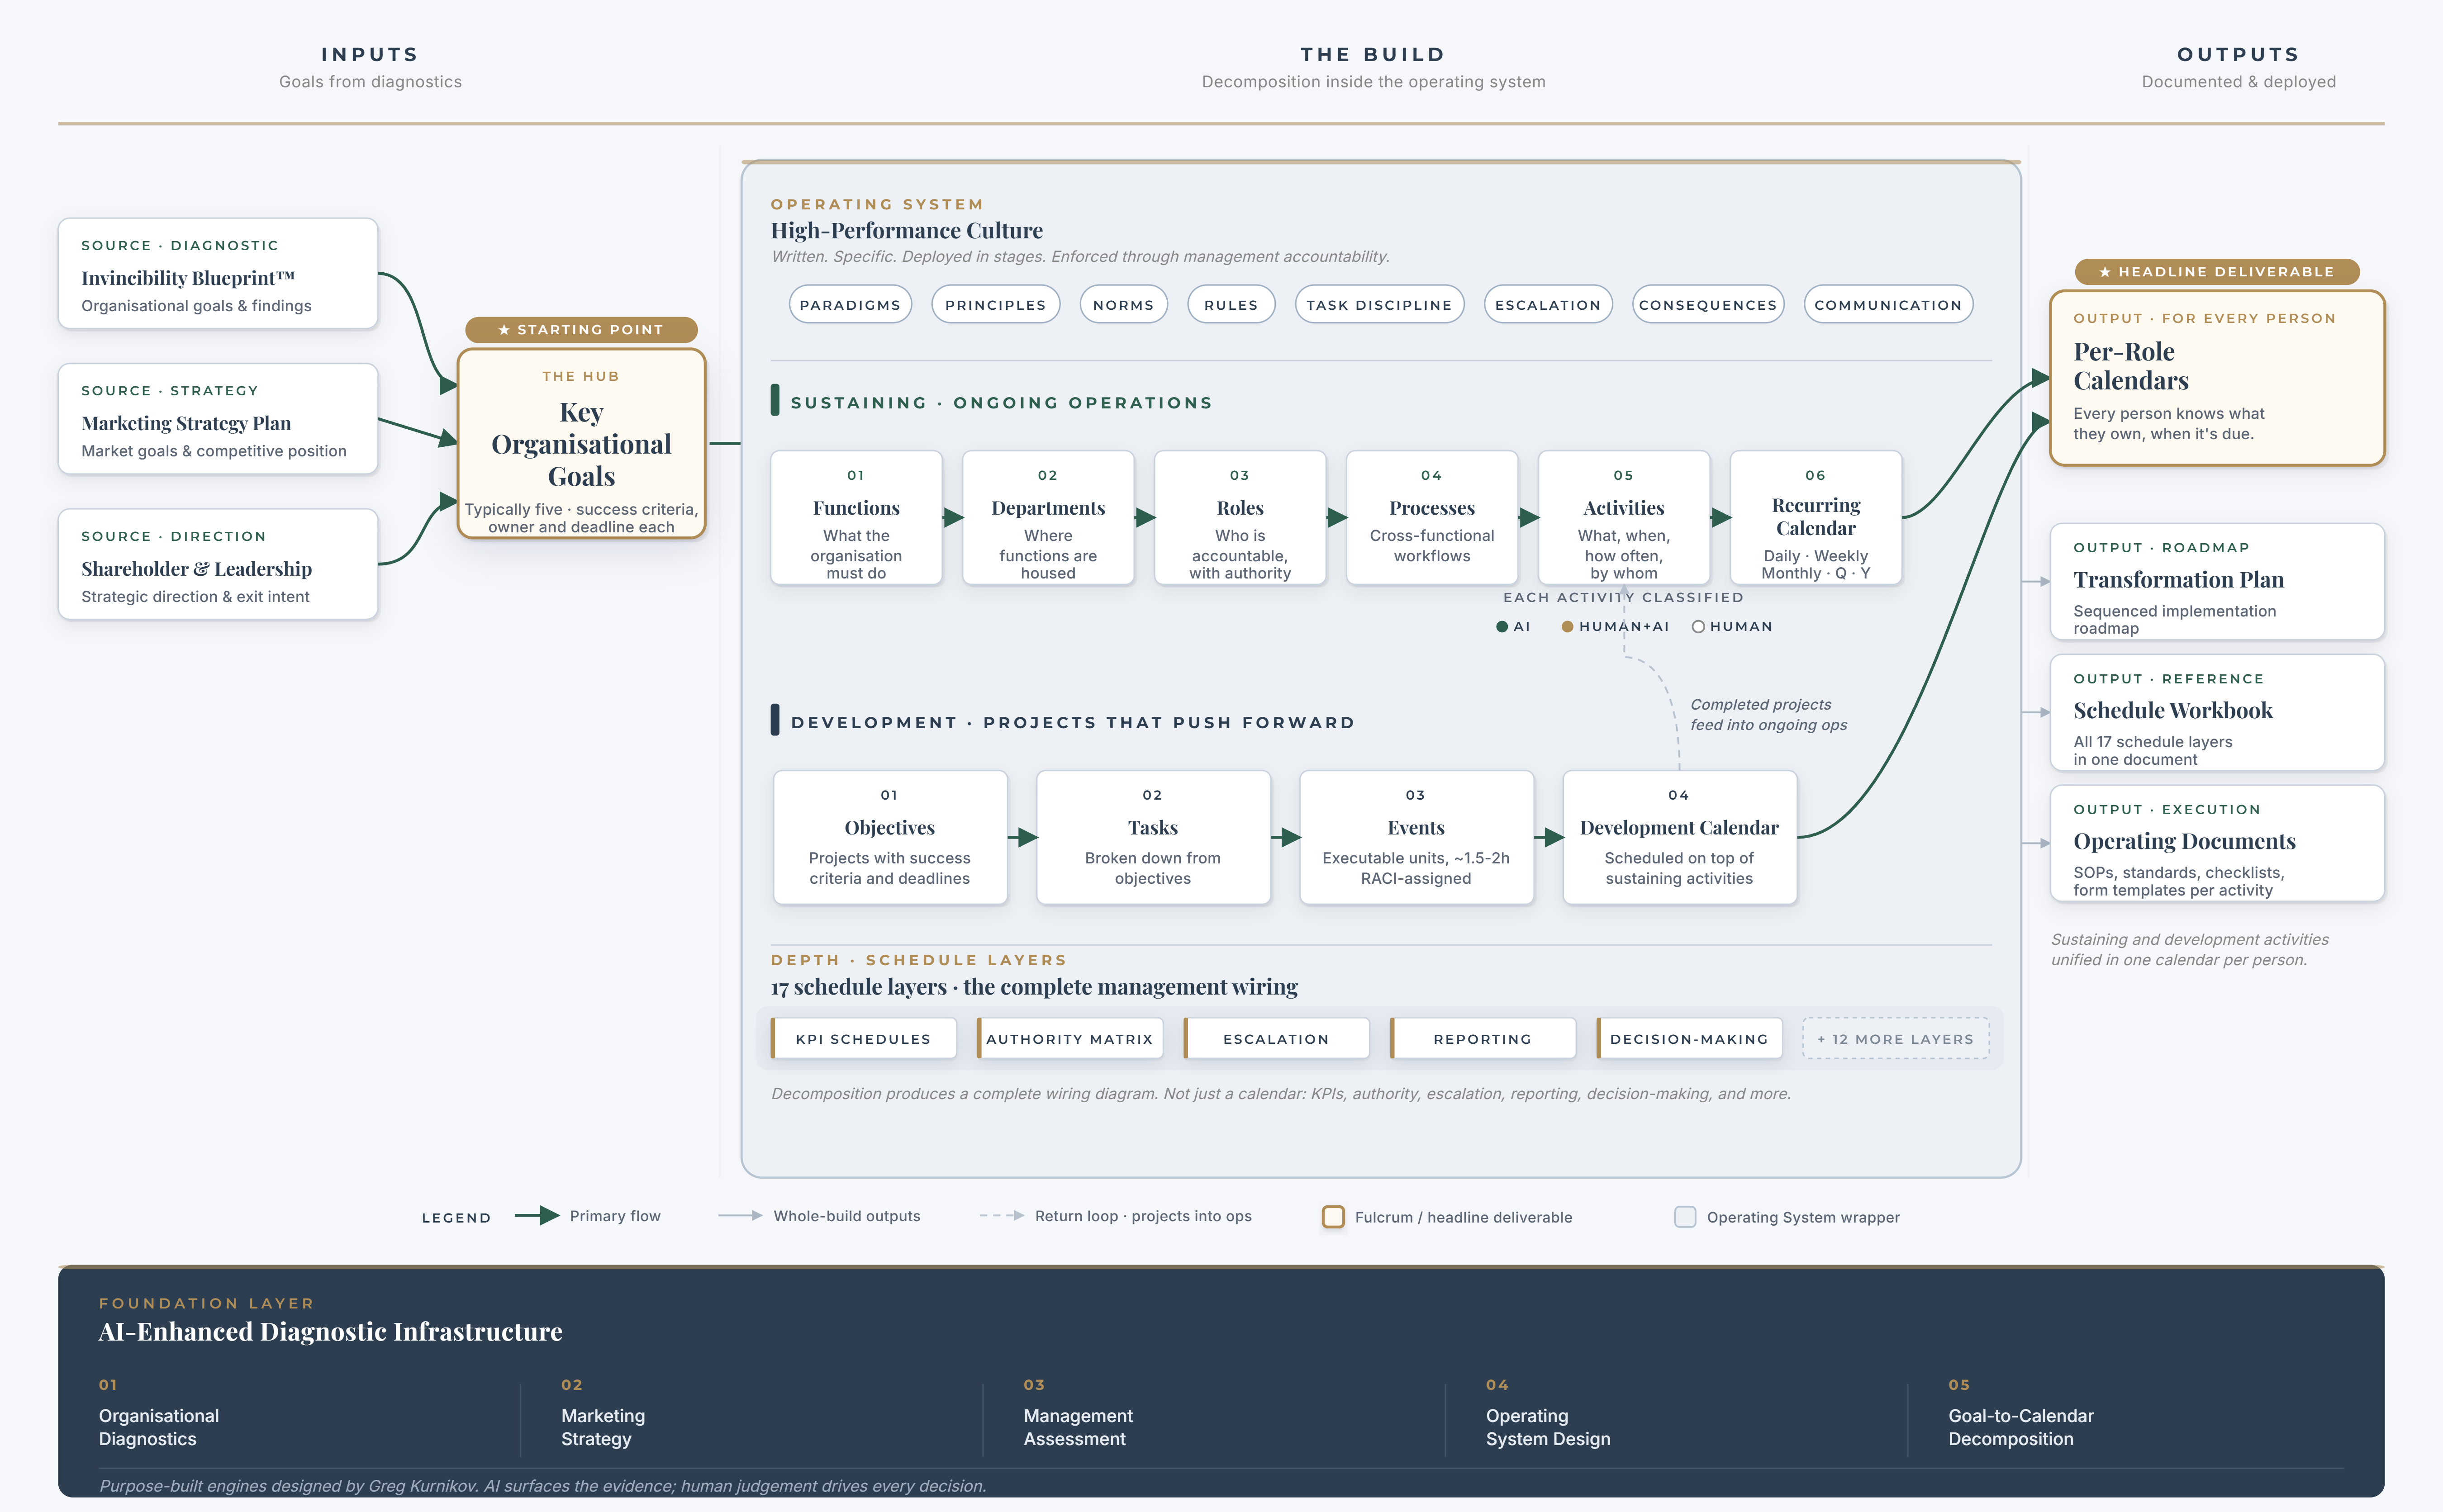The height and width of the screenshot is (1512, 2443).
Task: Open the Operating Documents output card
Action: 2217,844
